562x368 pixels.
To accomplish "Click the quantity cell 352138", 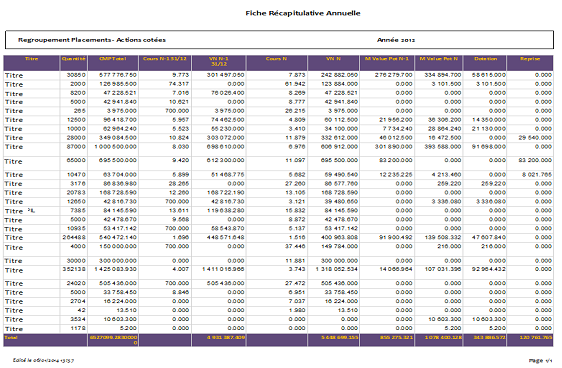I will point(74,269).
